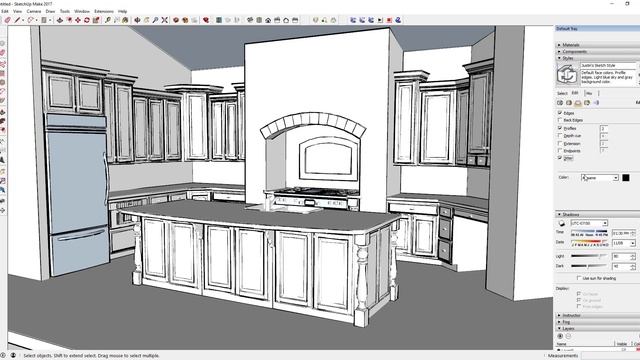The width and height of the screenshot is (640, 360).
Task: Click the shadow Dark slider
Action: pyautogui.click(x=589, y=266)
